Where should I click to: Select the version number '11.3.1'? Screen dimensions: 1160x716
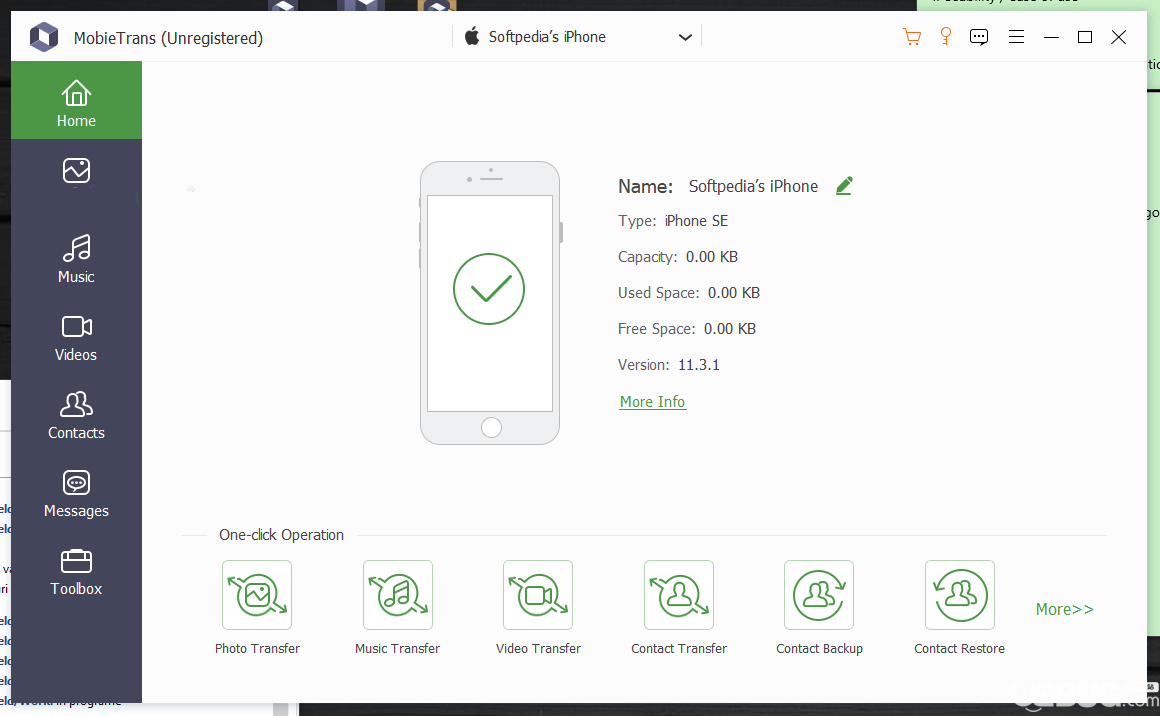click(699, 365)
